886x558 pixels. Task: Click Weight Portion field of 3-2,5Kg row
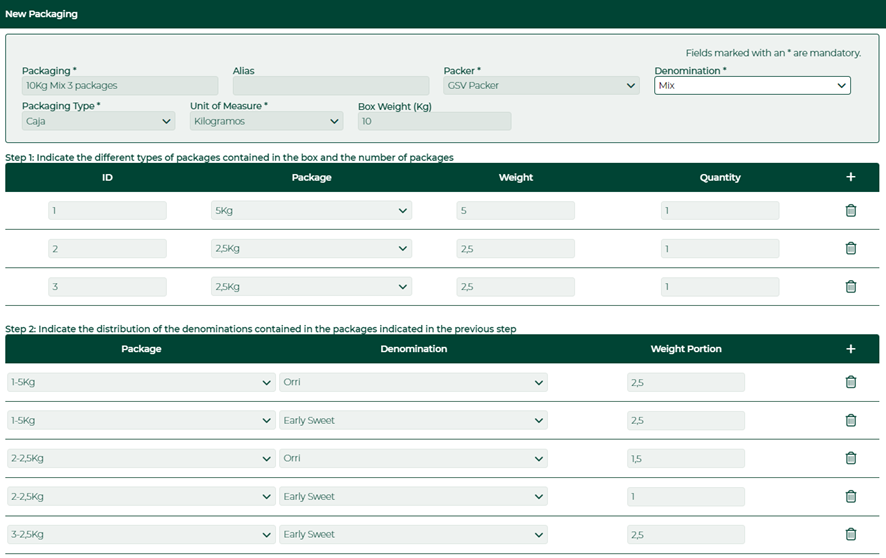tap(686, 534)
